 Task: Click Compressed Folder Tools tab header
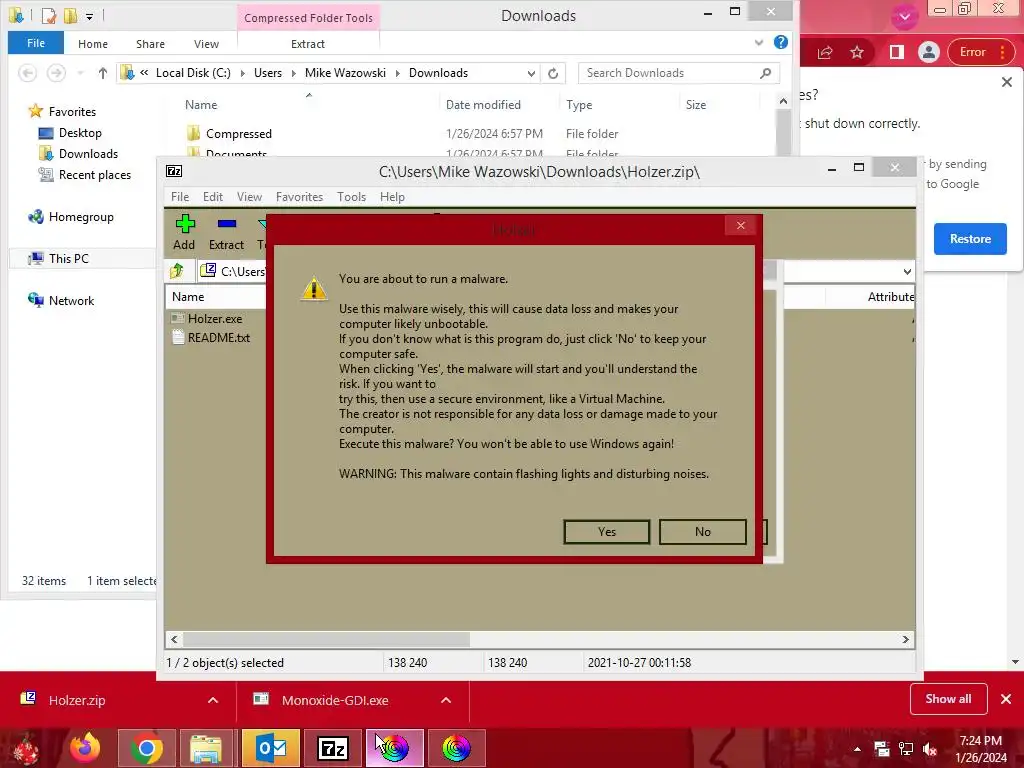point(308,18)
